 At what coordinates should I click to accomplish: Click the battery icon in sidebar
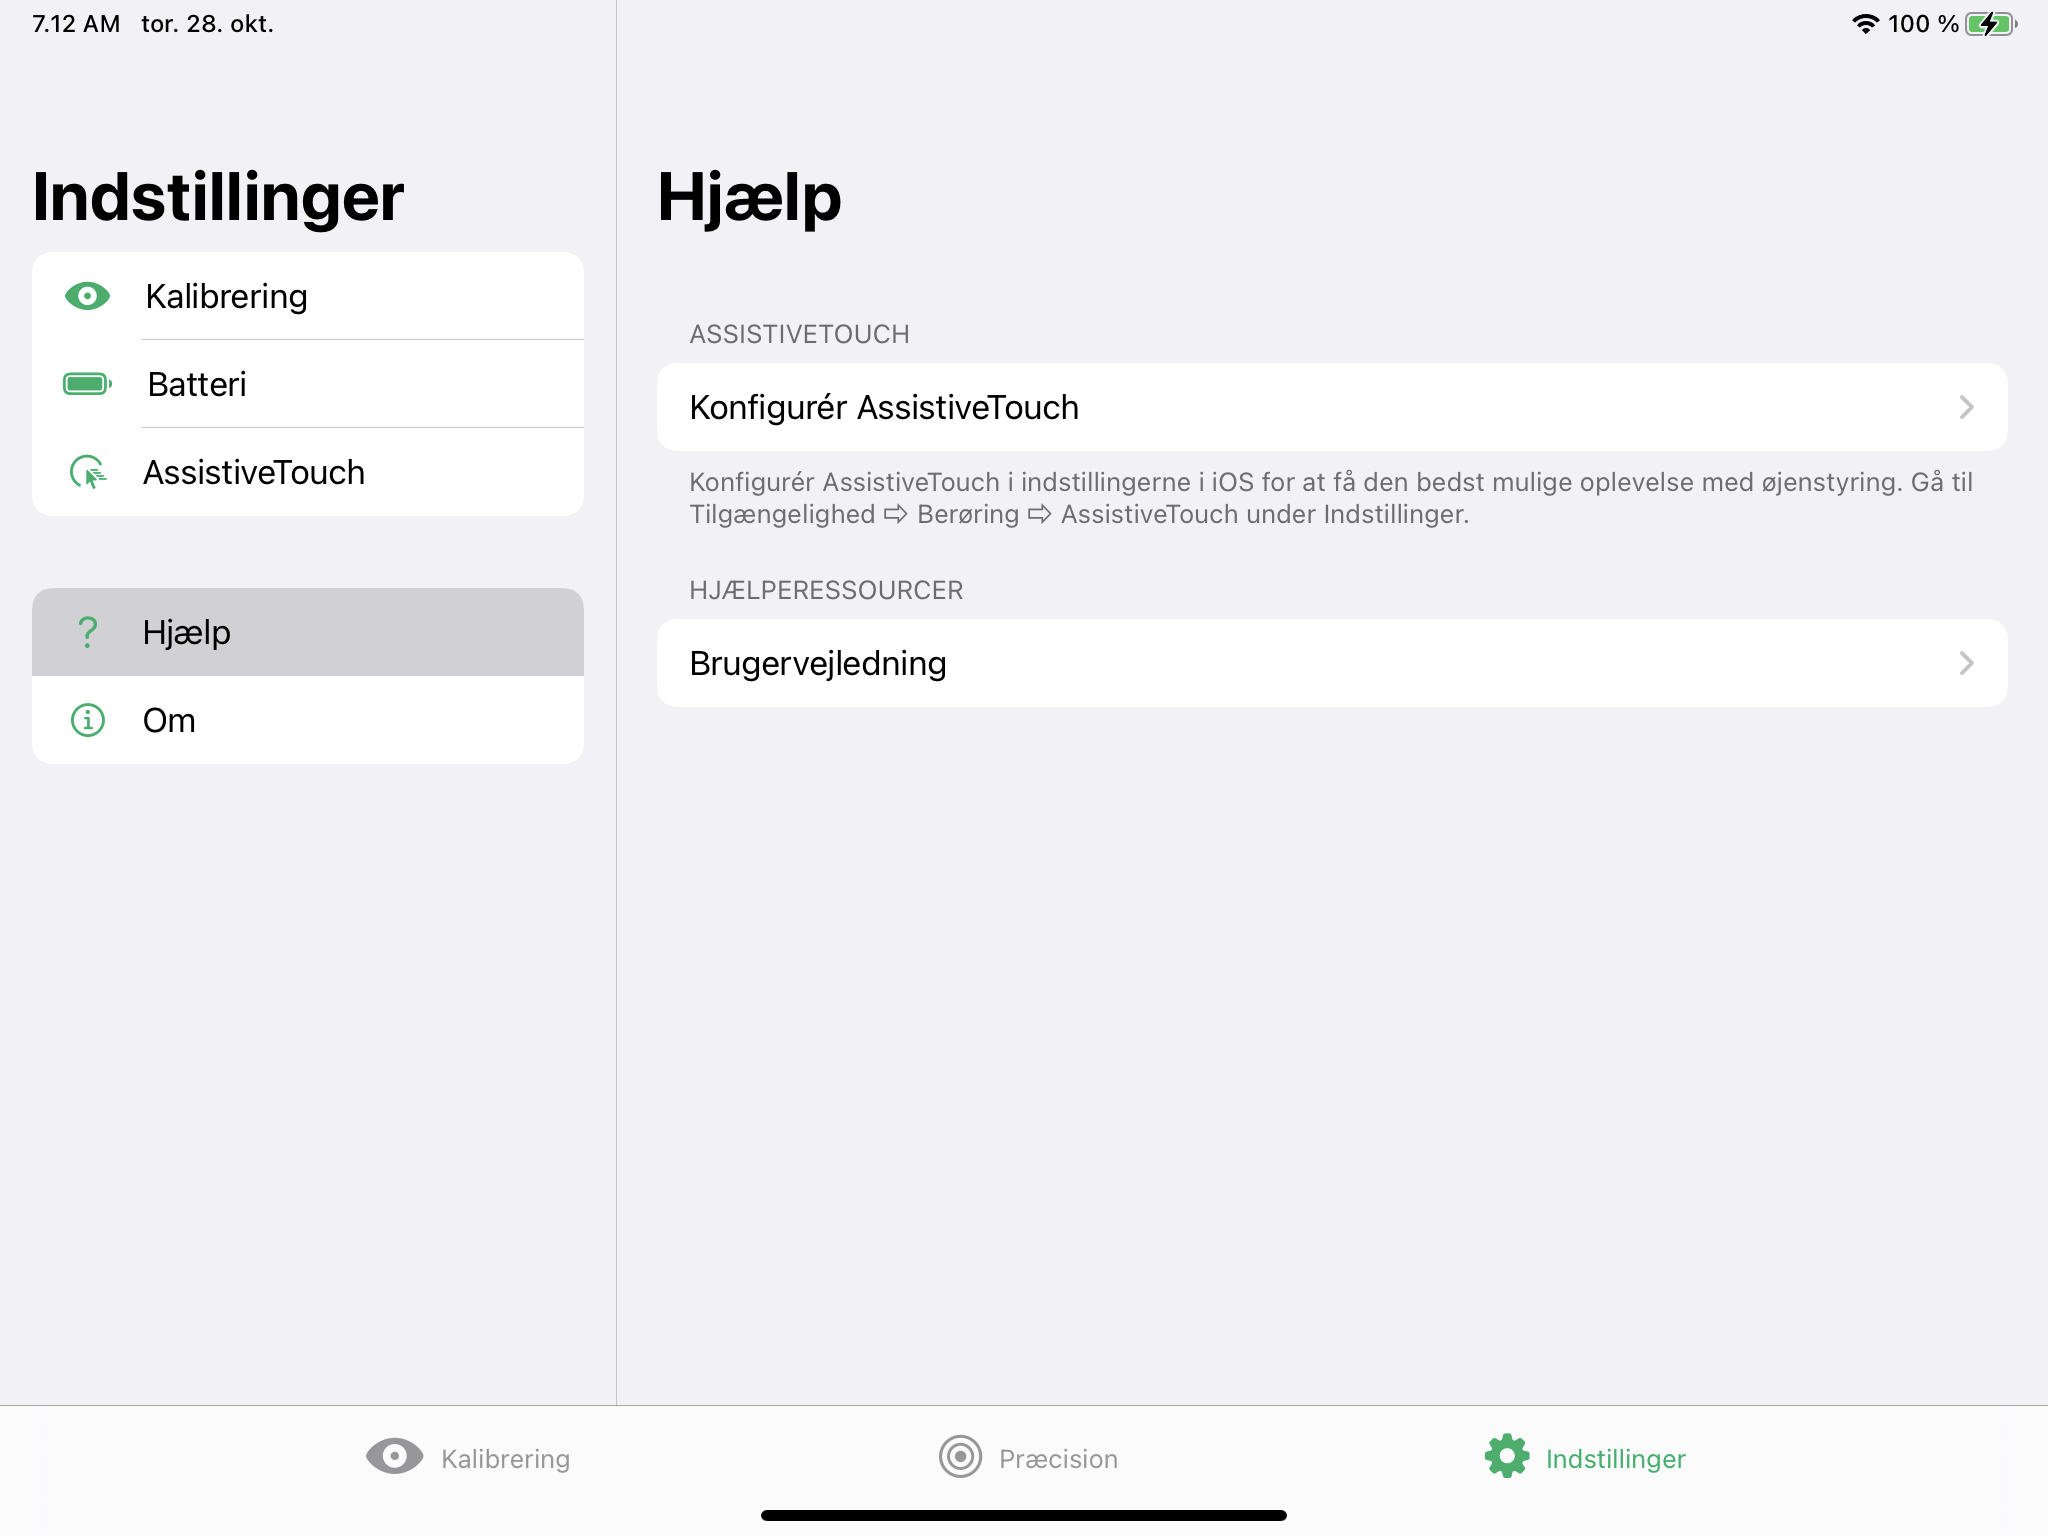87,384
